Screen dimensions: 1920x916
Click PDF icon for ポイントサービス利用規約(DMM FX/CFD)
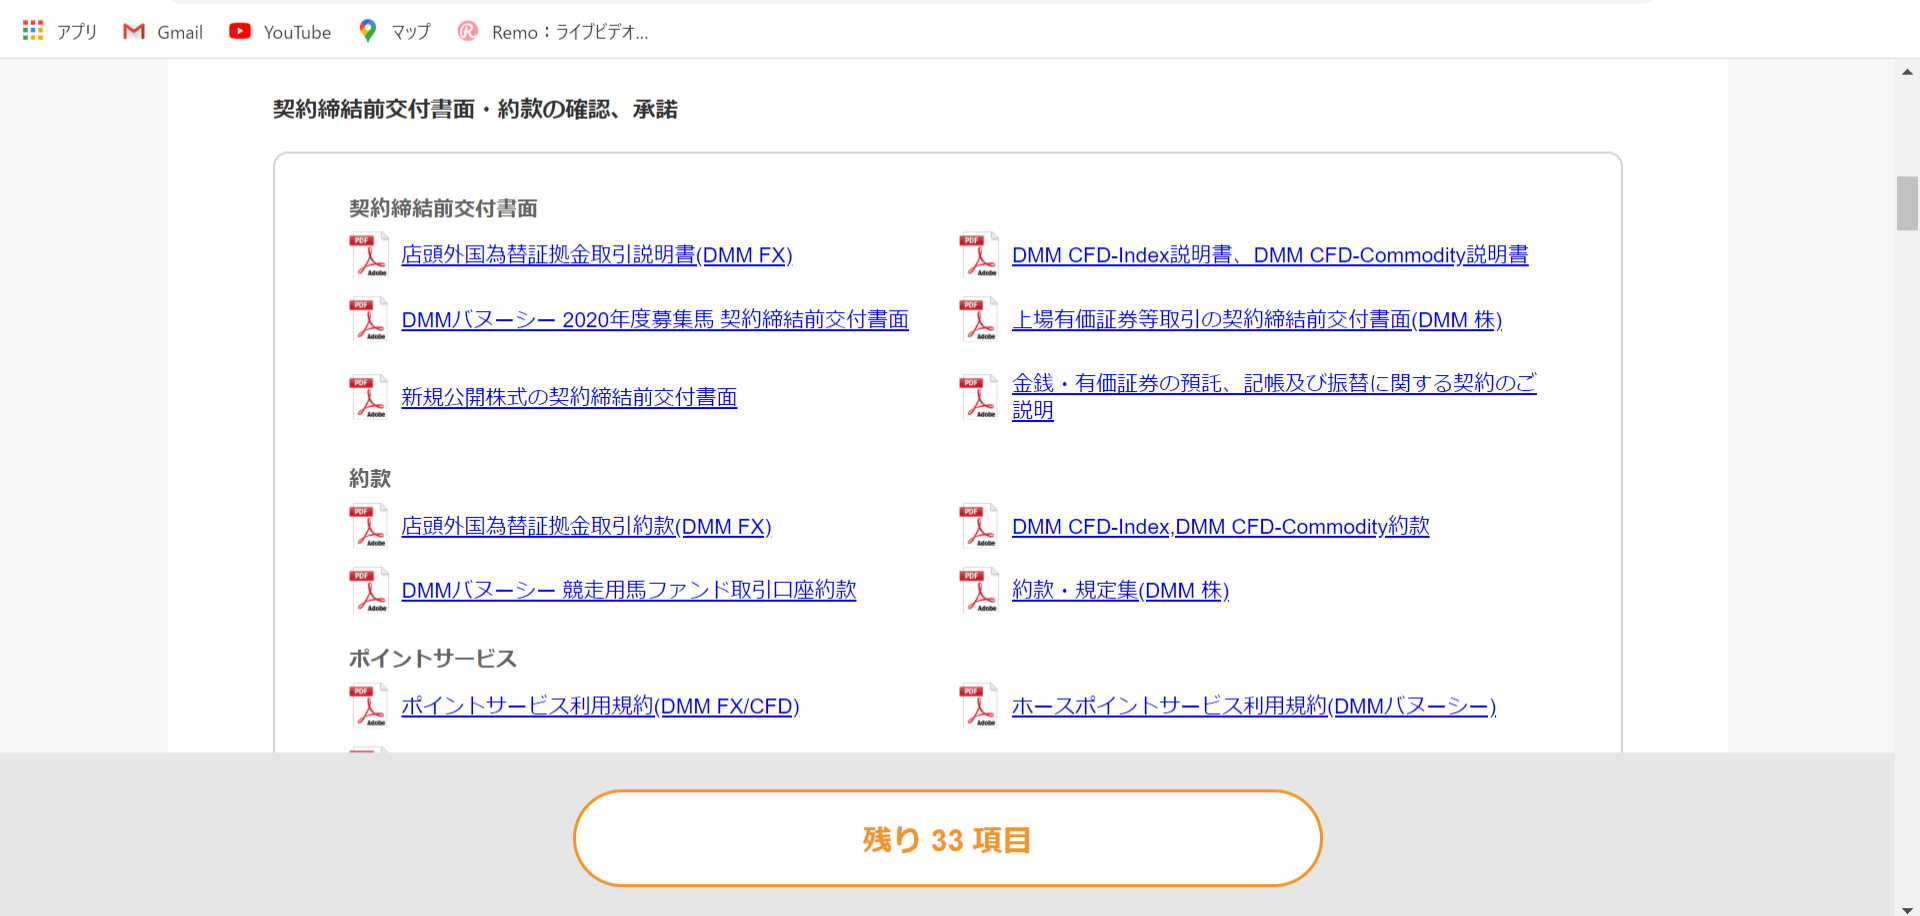(368, 706)
